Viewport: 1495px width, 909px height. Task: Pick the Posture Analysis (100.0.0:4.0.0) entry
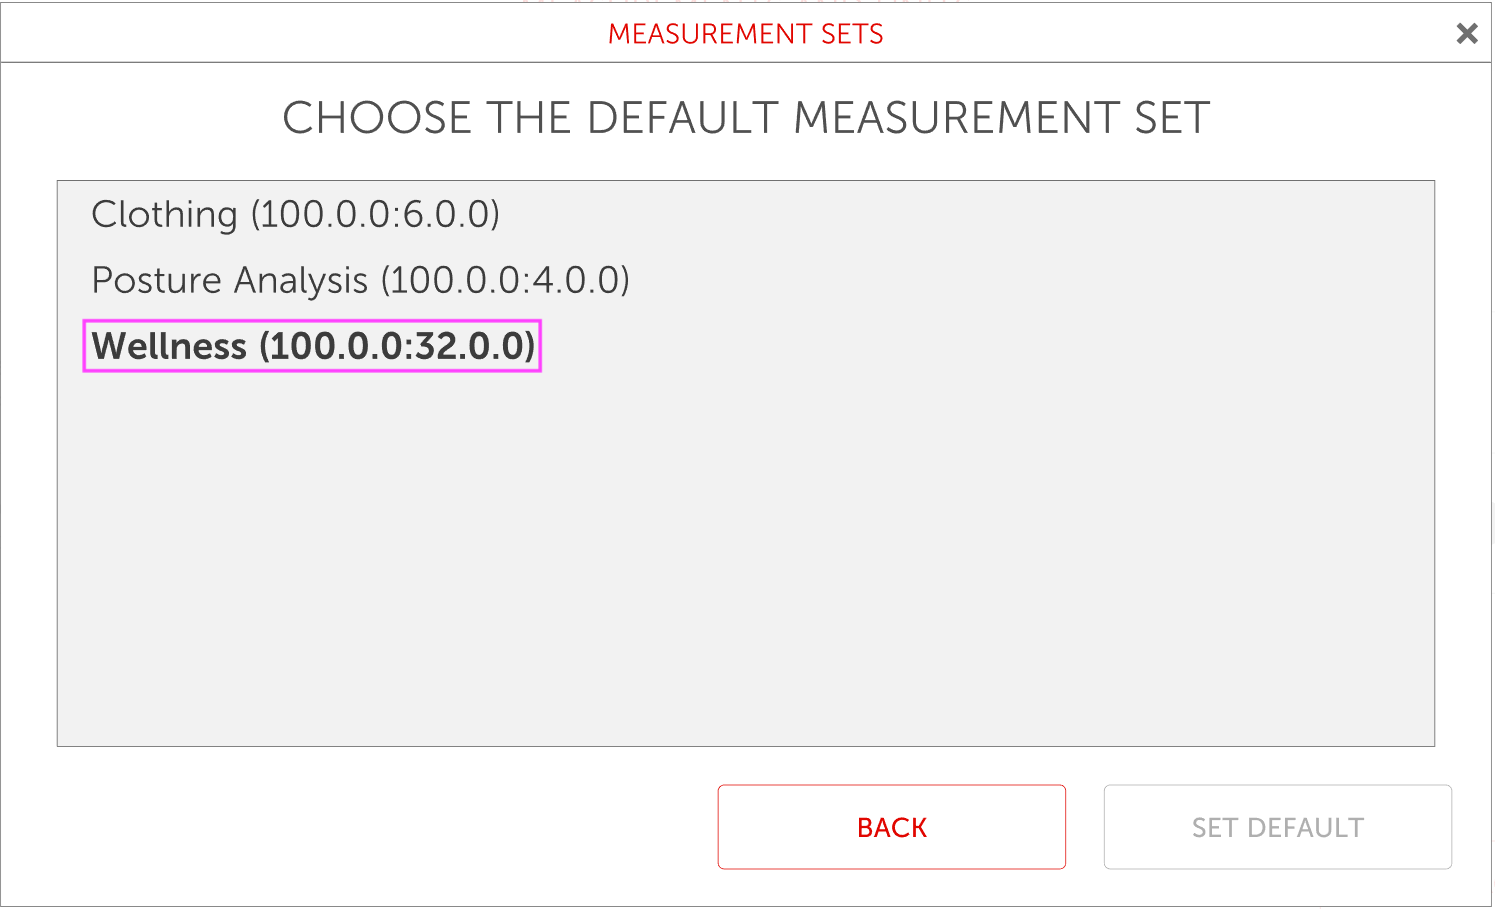click(360, 281)
